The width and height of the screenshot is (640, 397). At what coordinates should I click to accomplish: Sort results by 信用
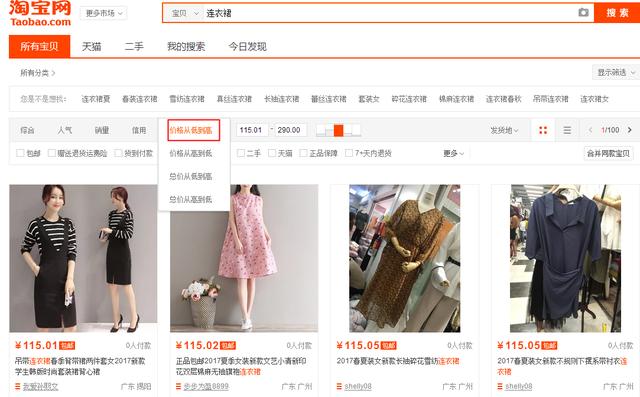click(x=139, y=130)
